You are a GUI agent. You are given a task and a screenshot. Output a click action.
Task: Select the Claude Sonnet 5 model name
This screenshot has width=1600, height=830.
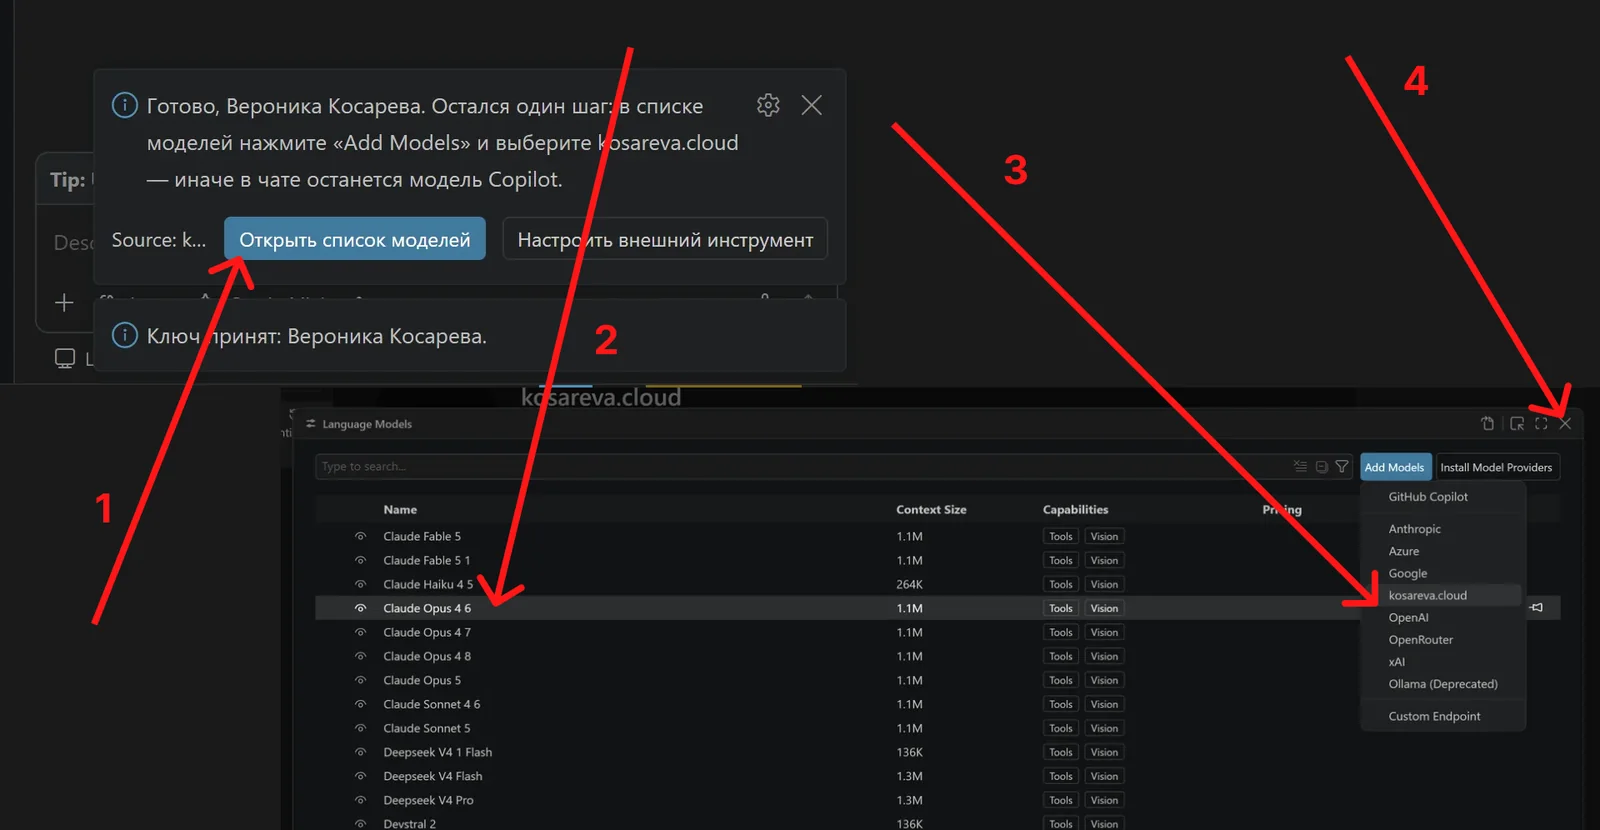427,728
